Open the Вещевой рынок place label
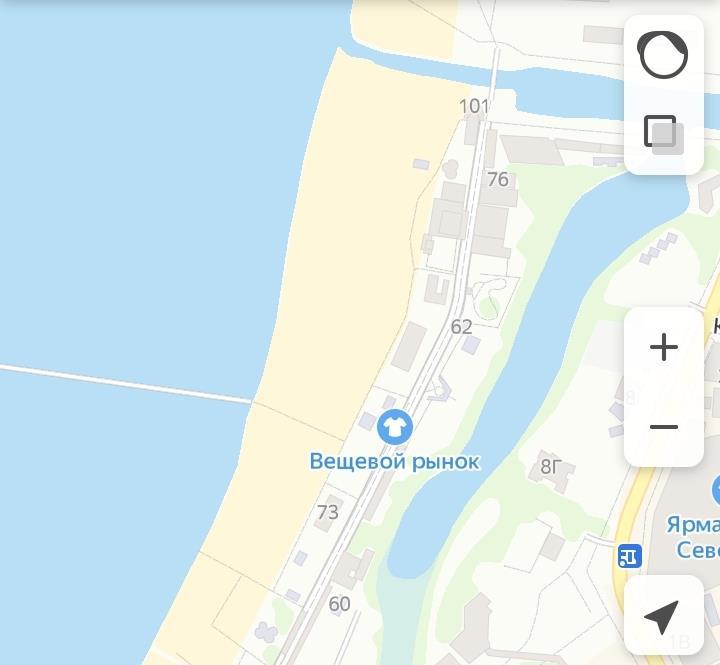 point(394,462)
